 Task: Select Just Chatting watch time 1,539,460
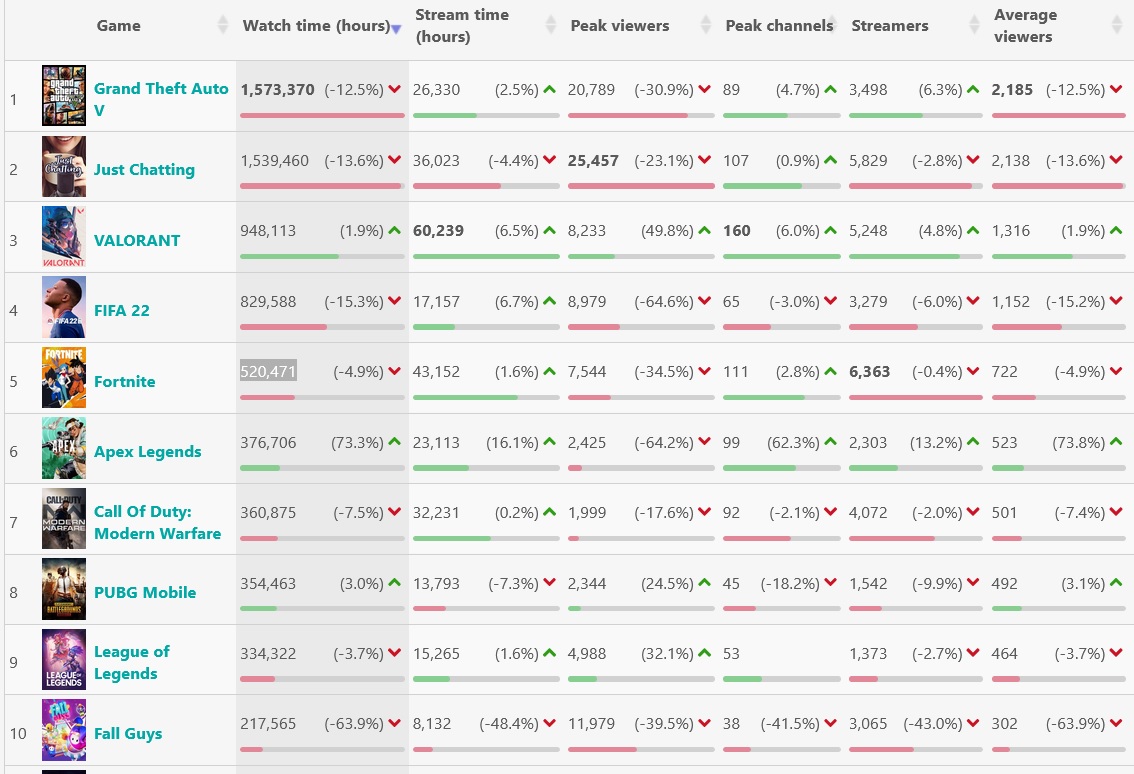pyautogui.click(x=275, y=161)
